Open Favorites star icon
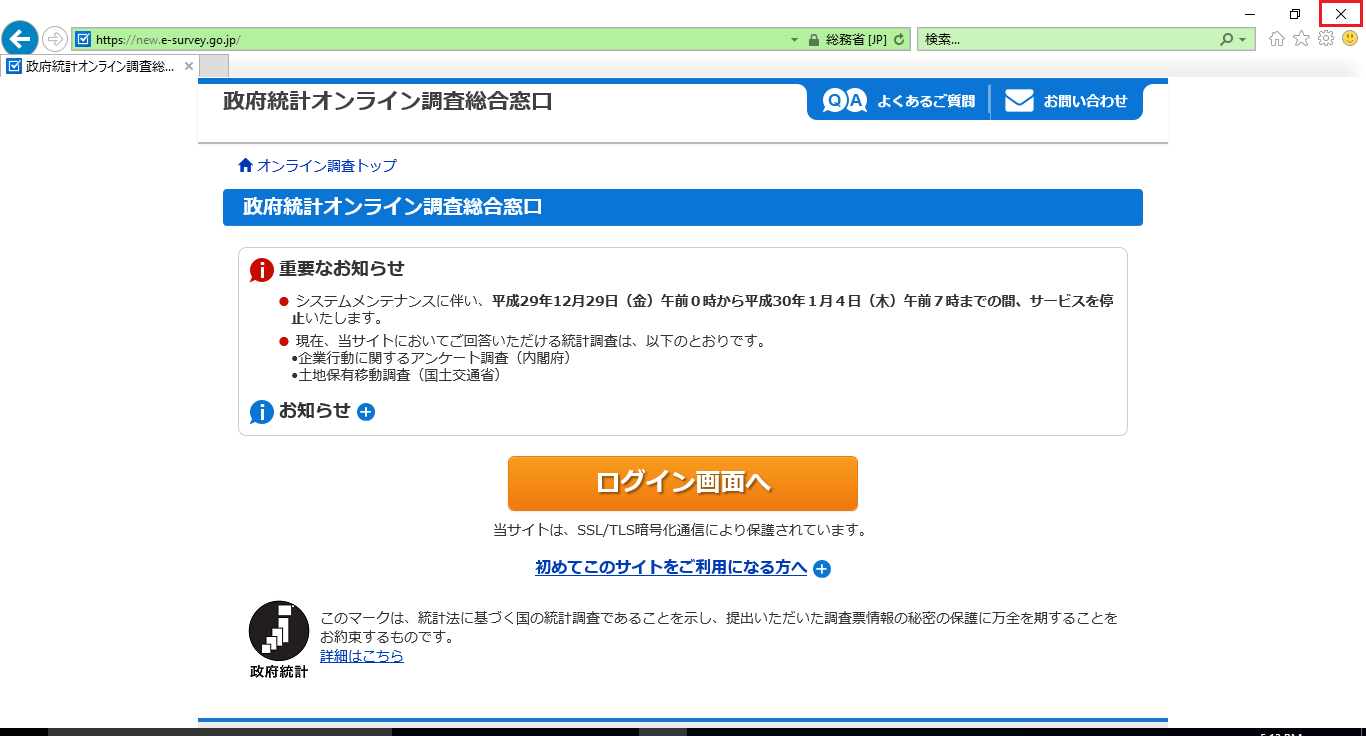The height and width of the screenshot is (736, 1366). [x=1301, y=39]
